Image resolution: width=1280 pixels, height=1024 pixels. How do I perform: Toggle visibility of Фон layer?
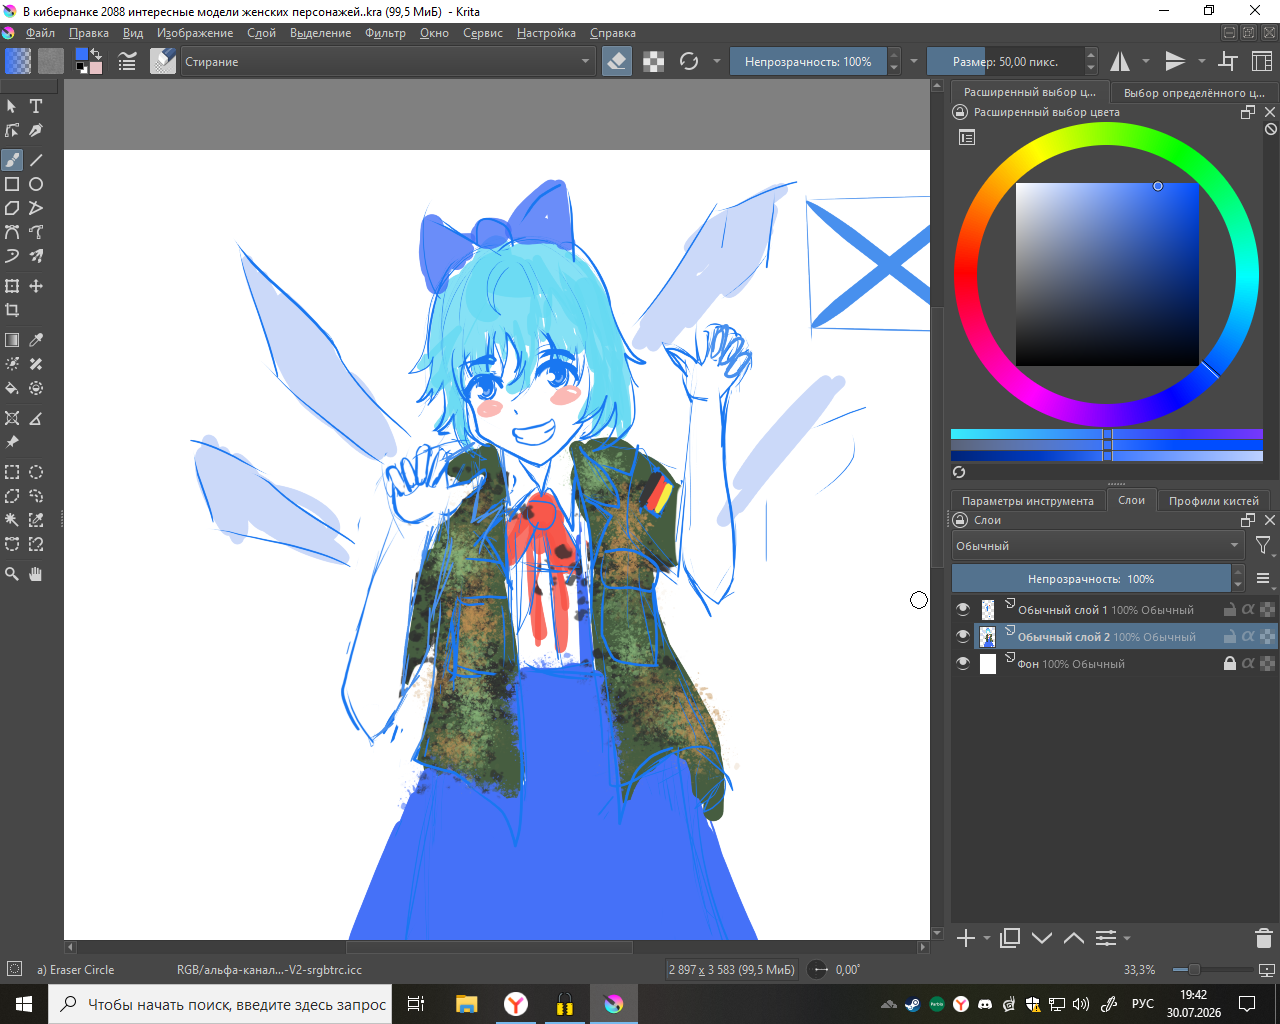pos(963,663)
